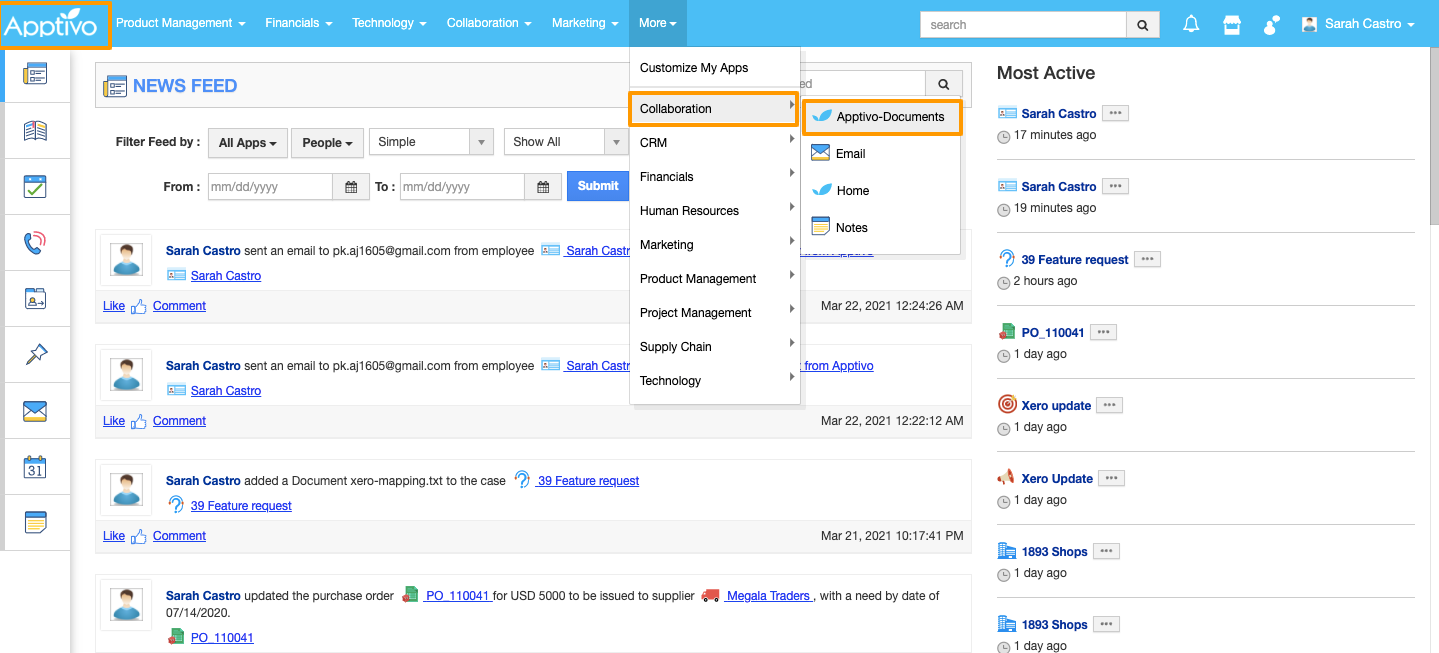The image size is (1439, 653).
Task: Open the notifications bell icon
Action: click(x=1191, y=24)
